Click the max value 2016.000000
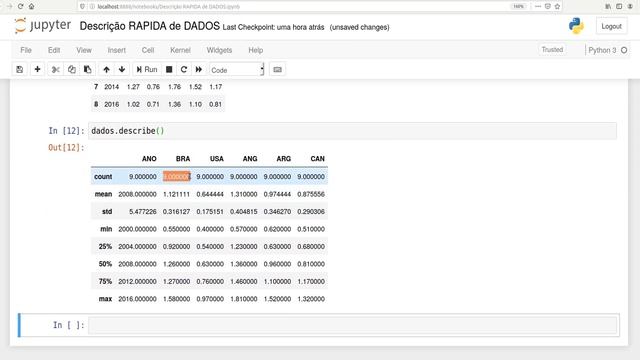The image size is (640, 360). 137,299
